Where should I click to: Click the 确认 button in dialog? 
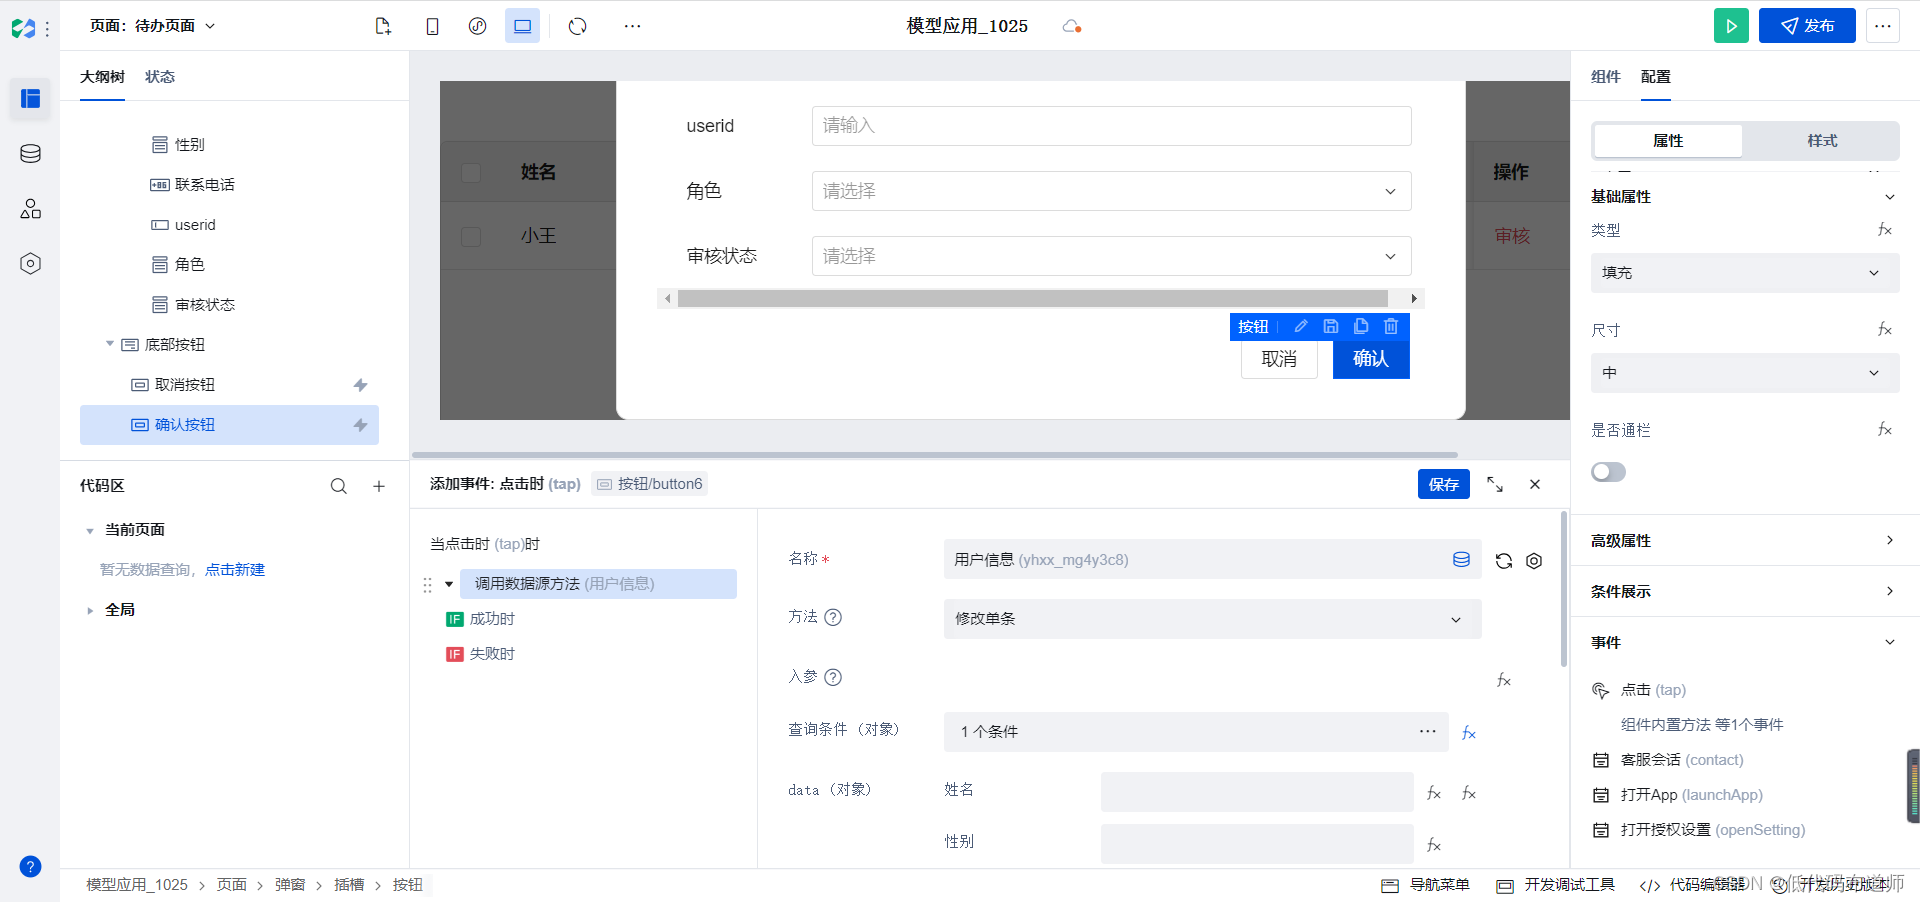1371,359
